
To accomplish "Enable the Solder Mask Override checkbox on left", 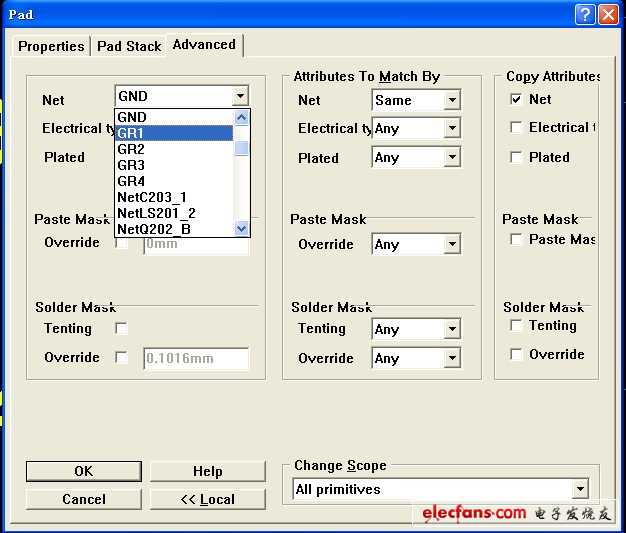I will pos(121,357).
